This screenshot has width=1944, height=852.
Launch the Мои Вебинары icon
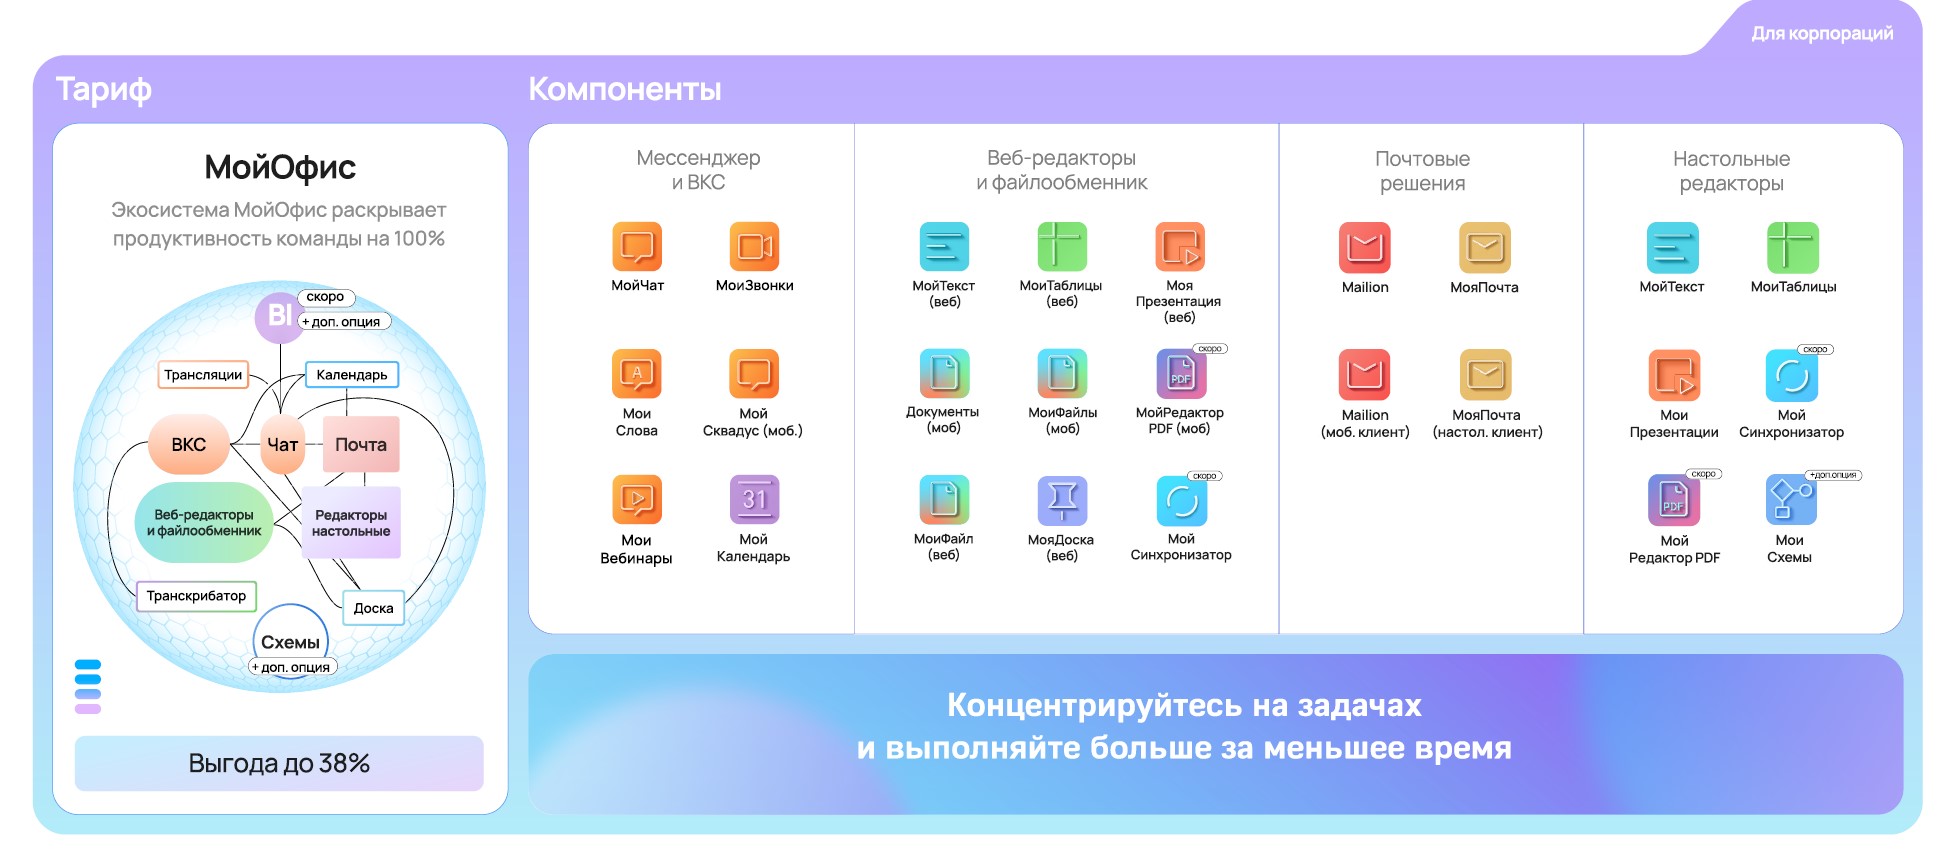[637, 500]
